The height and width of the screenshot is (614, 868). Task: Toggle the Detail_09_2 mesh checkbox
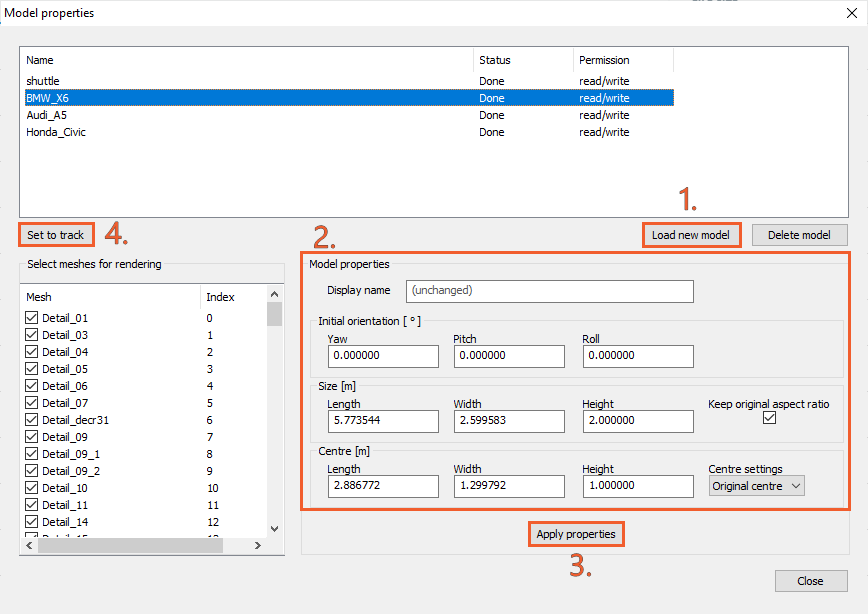click(x=32, y=471)
